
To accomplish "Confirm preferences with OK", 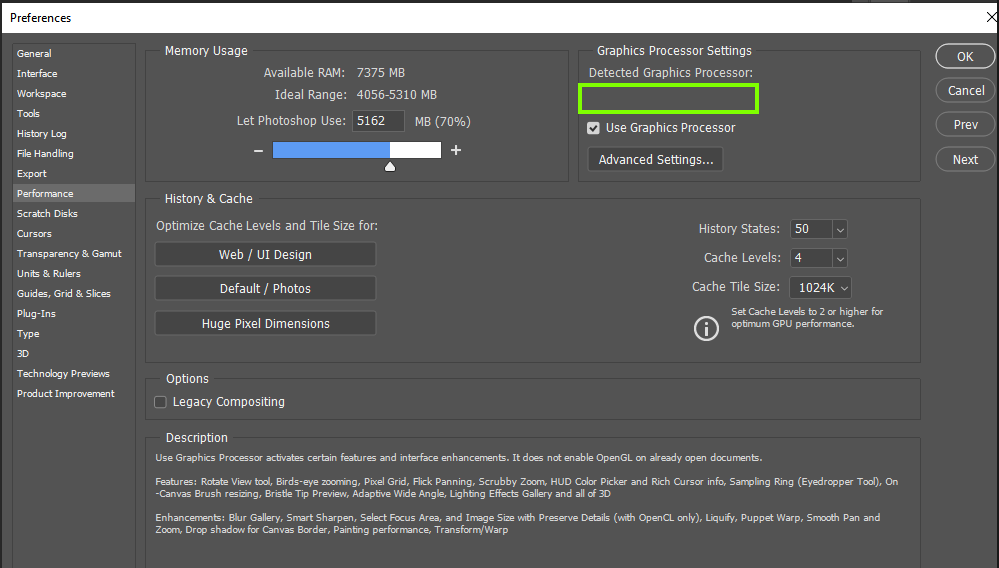I will tap(965, 57).
